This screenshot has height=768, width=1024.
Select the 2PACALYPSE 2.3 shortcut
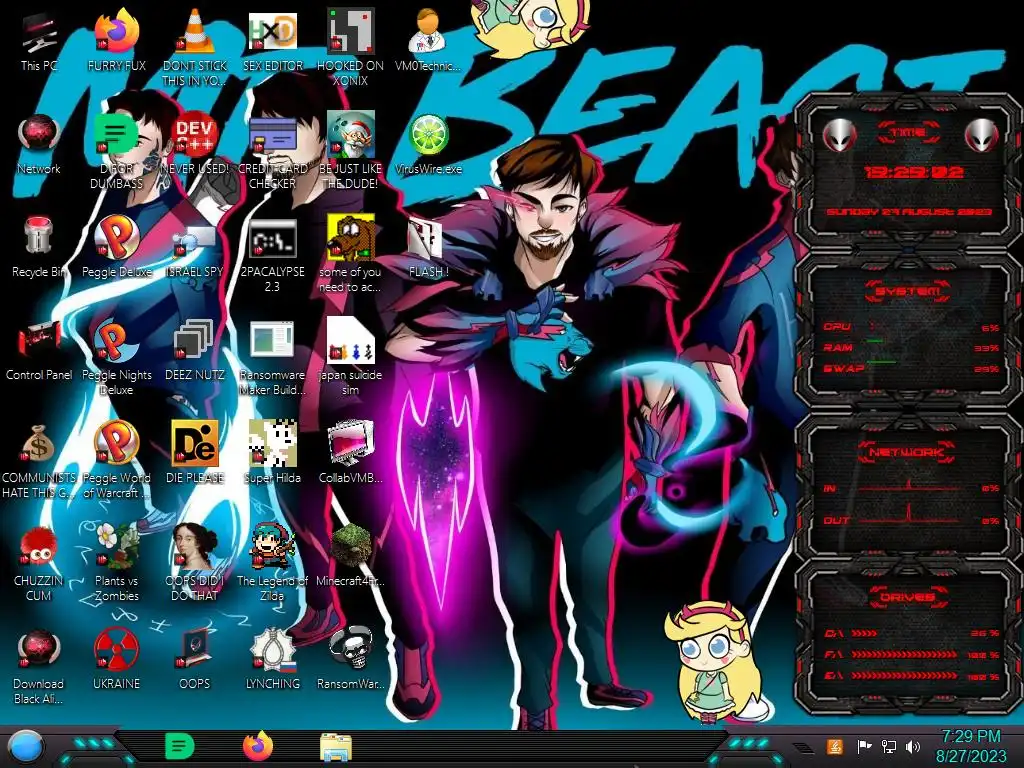point(272,255)
